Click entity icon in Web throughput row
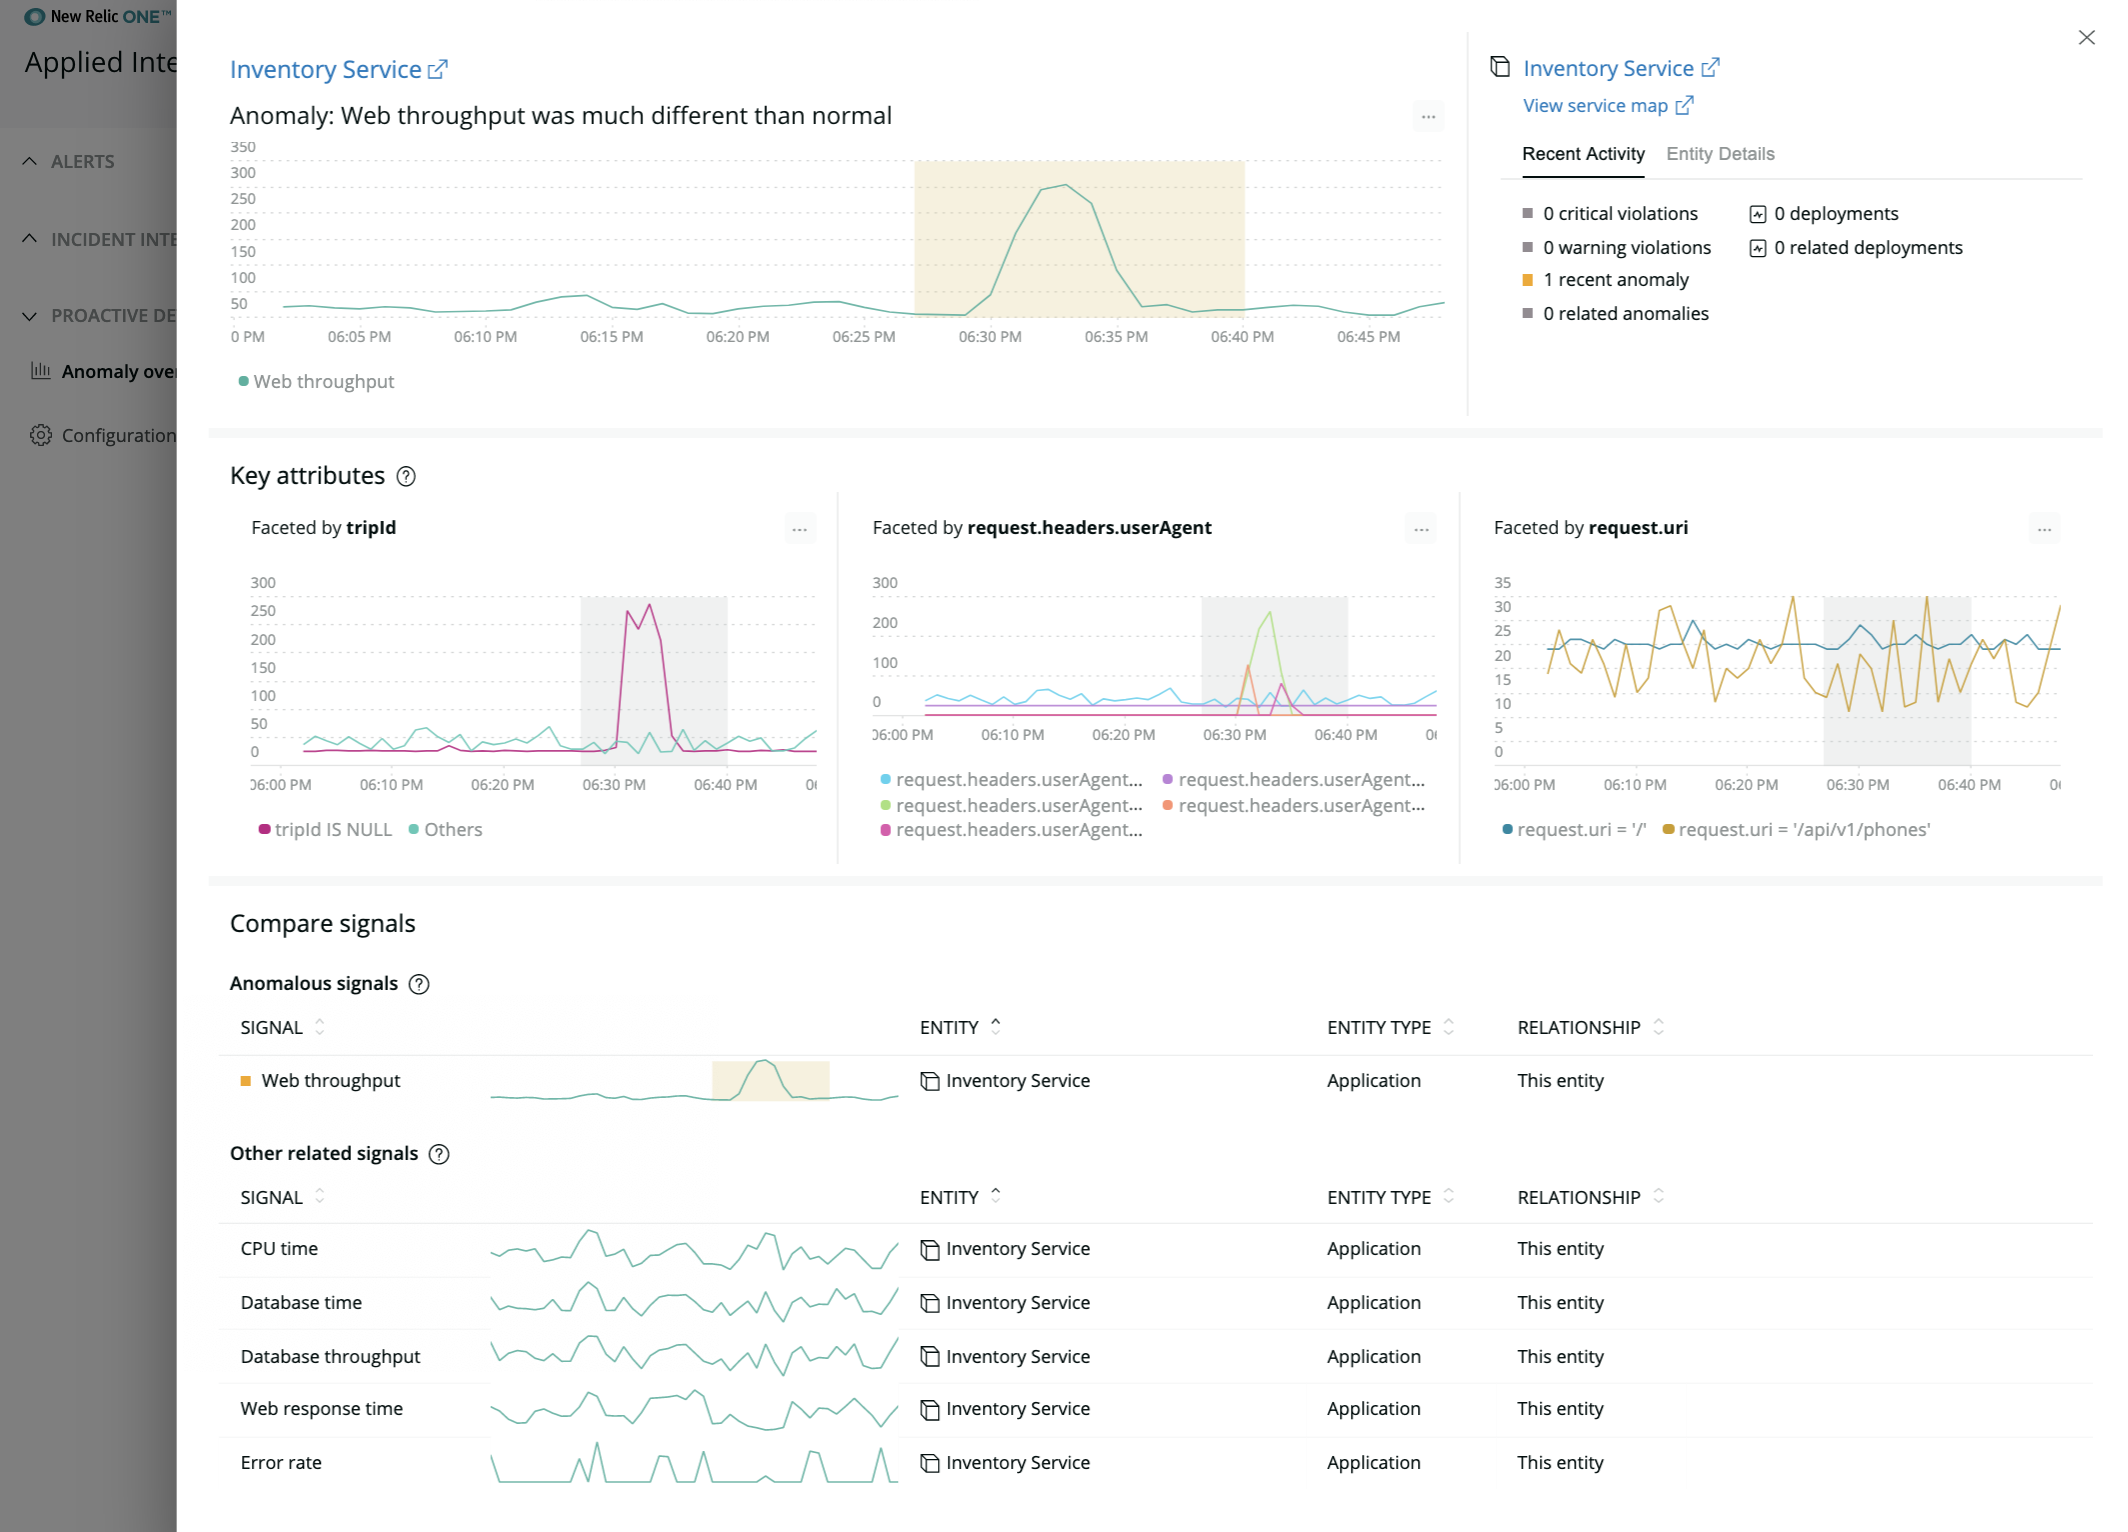Viewport: 2128px width, 1532px height. click(930, 1081)
